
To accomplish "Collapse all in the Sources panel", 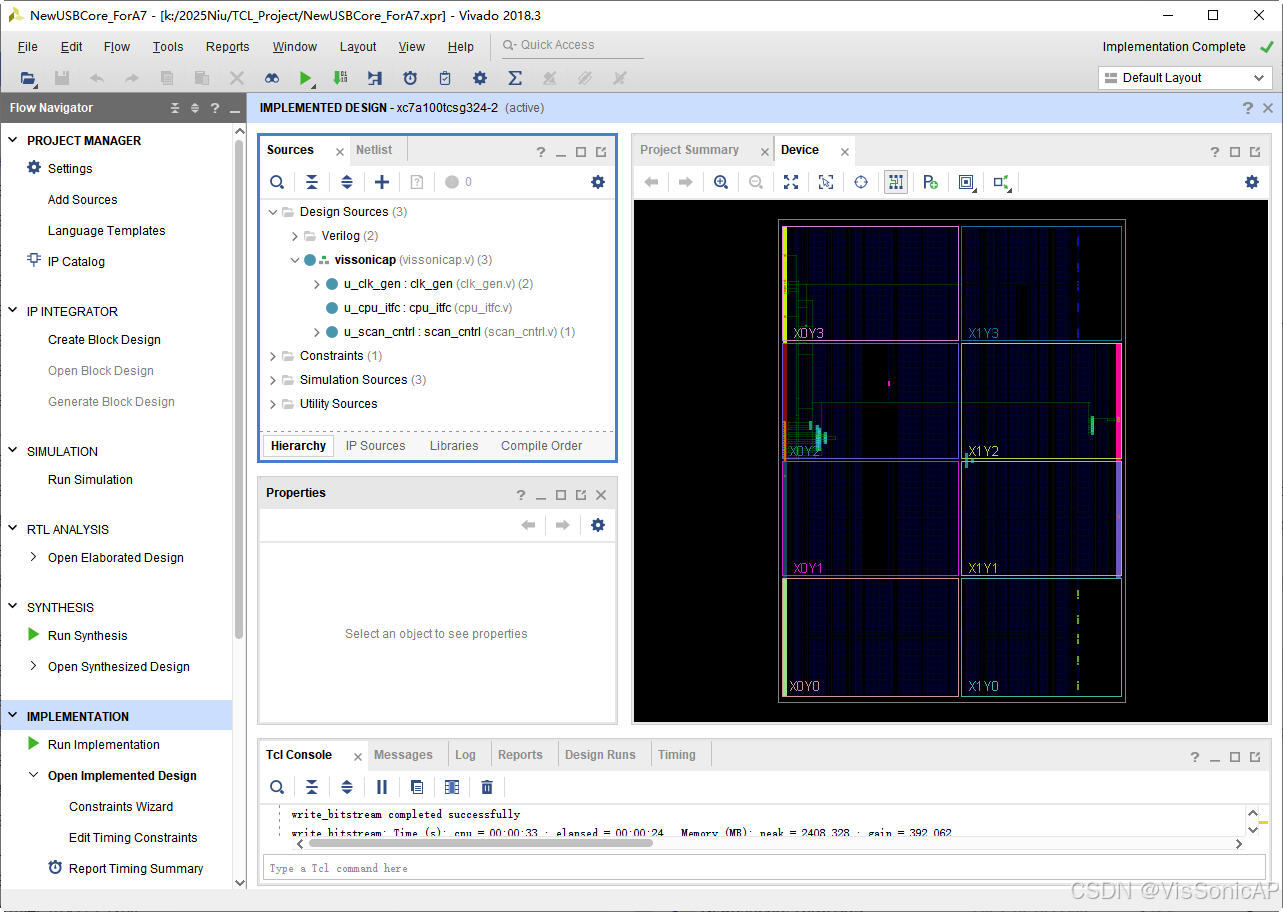I will coord(312,182).
